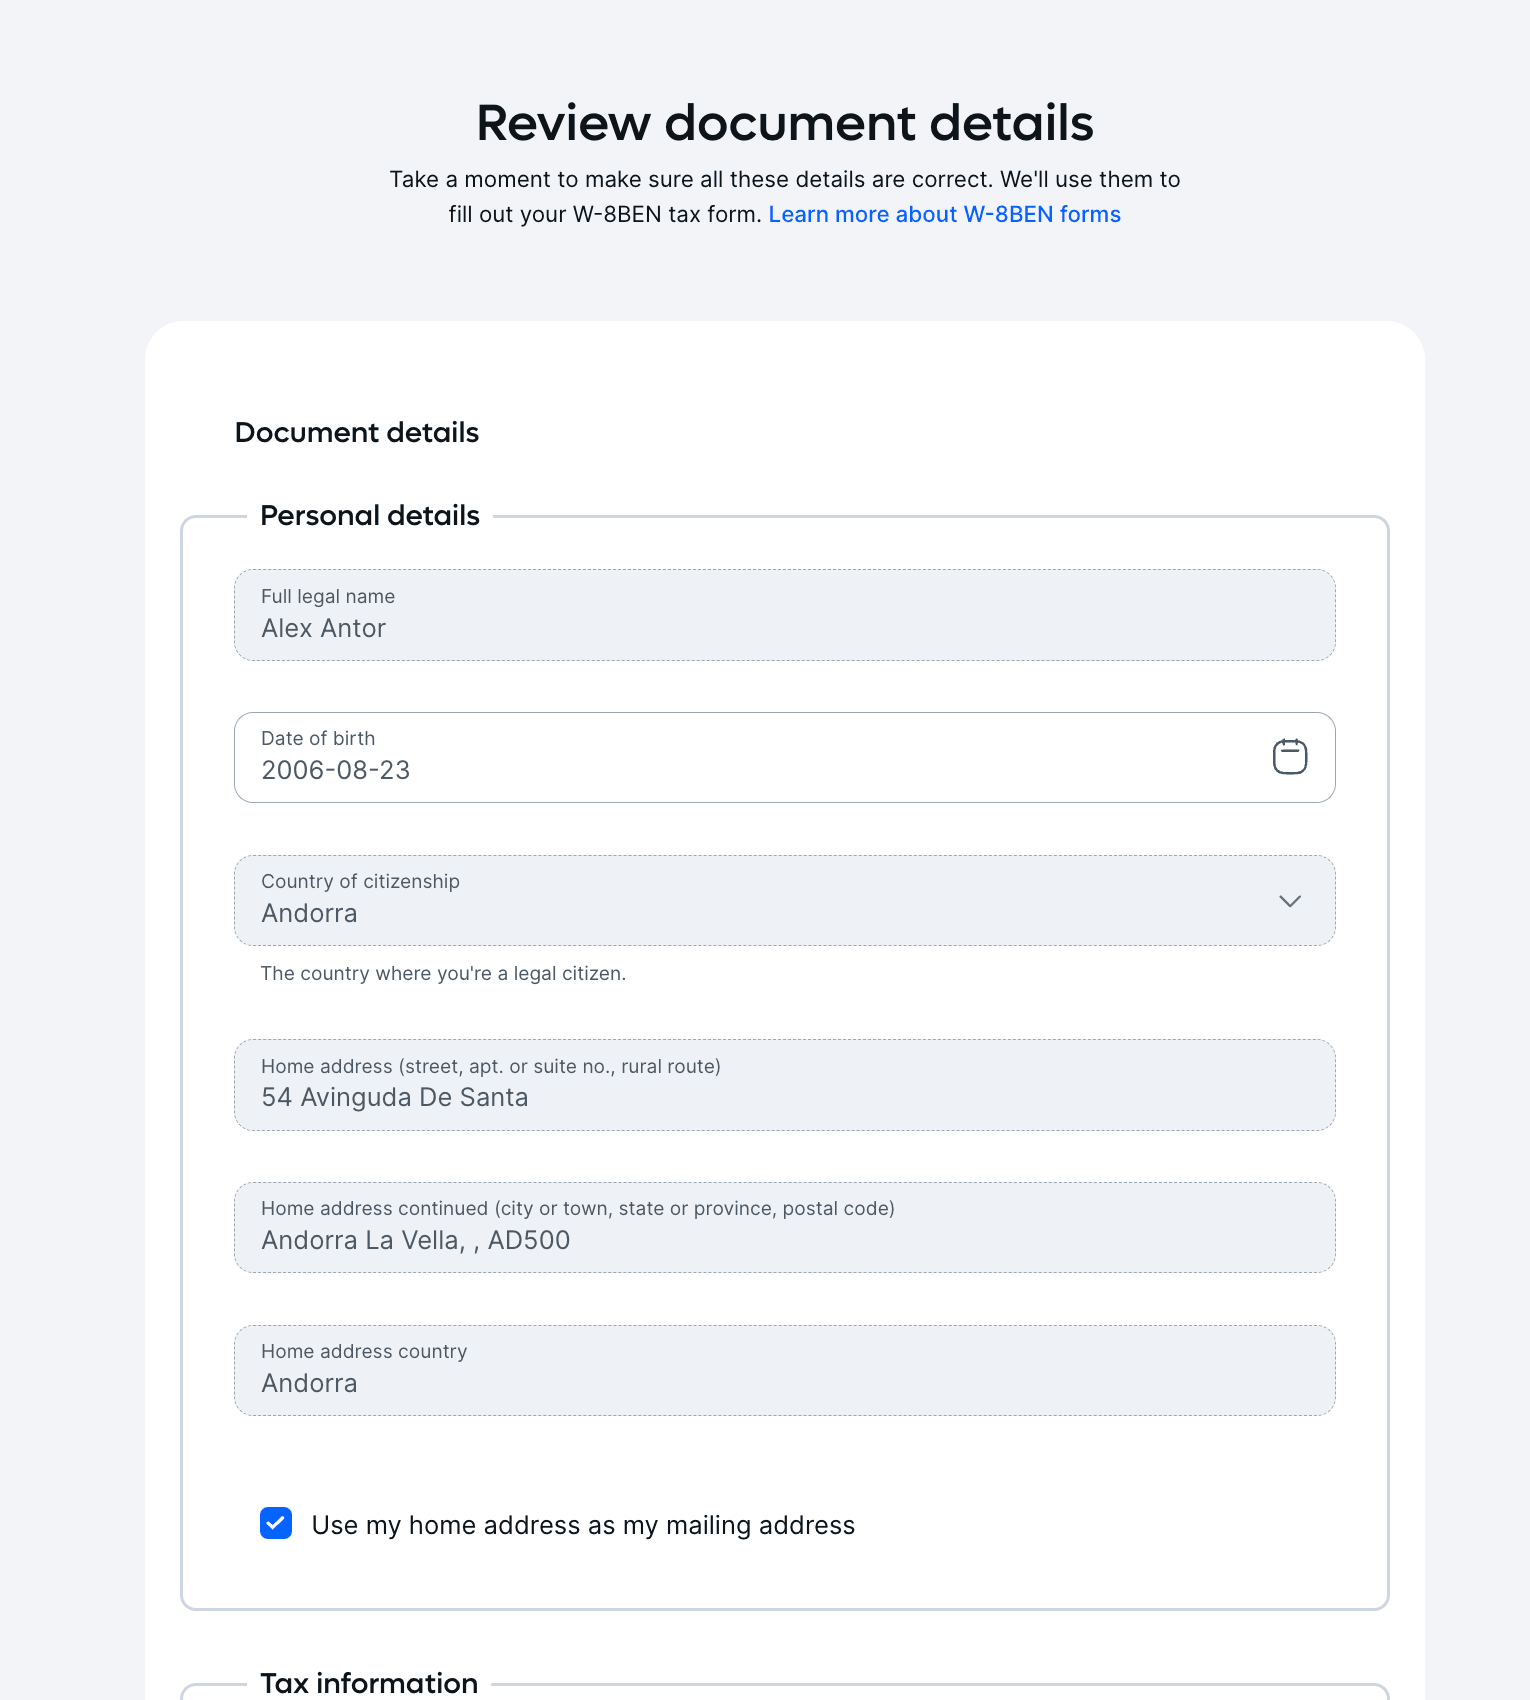Click the Home address continued field
This screenshot has height=1700, width=1530.
pos(785,1227)
